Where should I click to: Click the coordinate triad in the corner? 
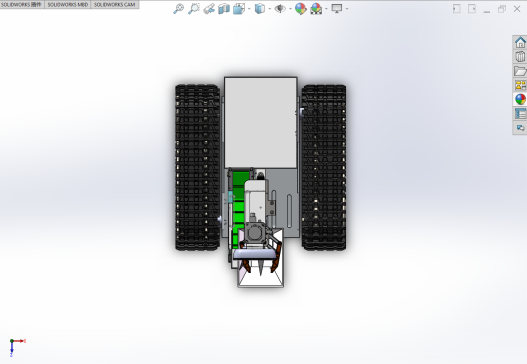click(17, 348)
